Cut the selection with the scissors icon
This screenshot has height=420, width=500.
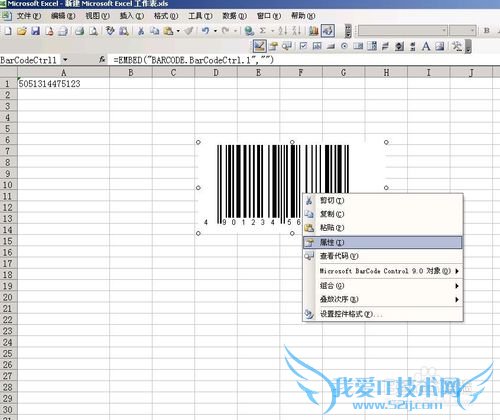click(x=141, y=31)
